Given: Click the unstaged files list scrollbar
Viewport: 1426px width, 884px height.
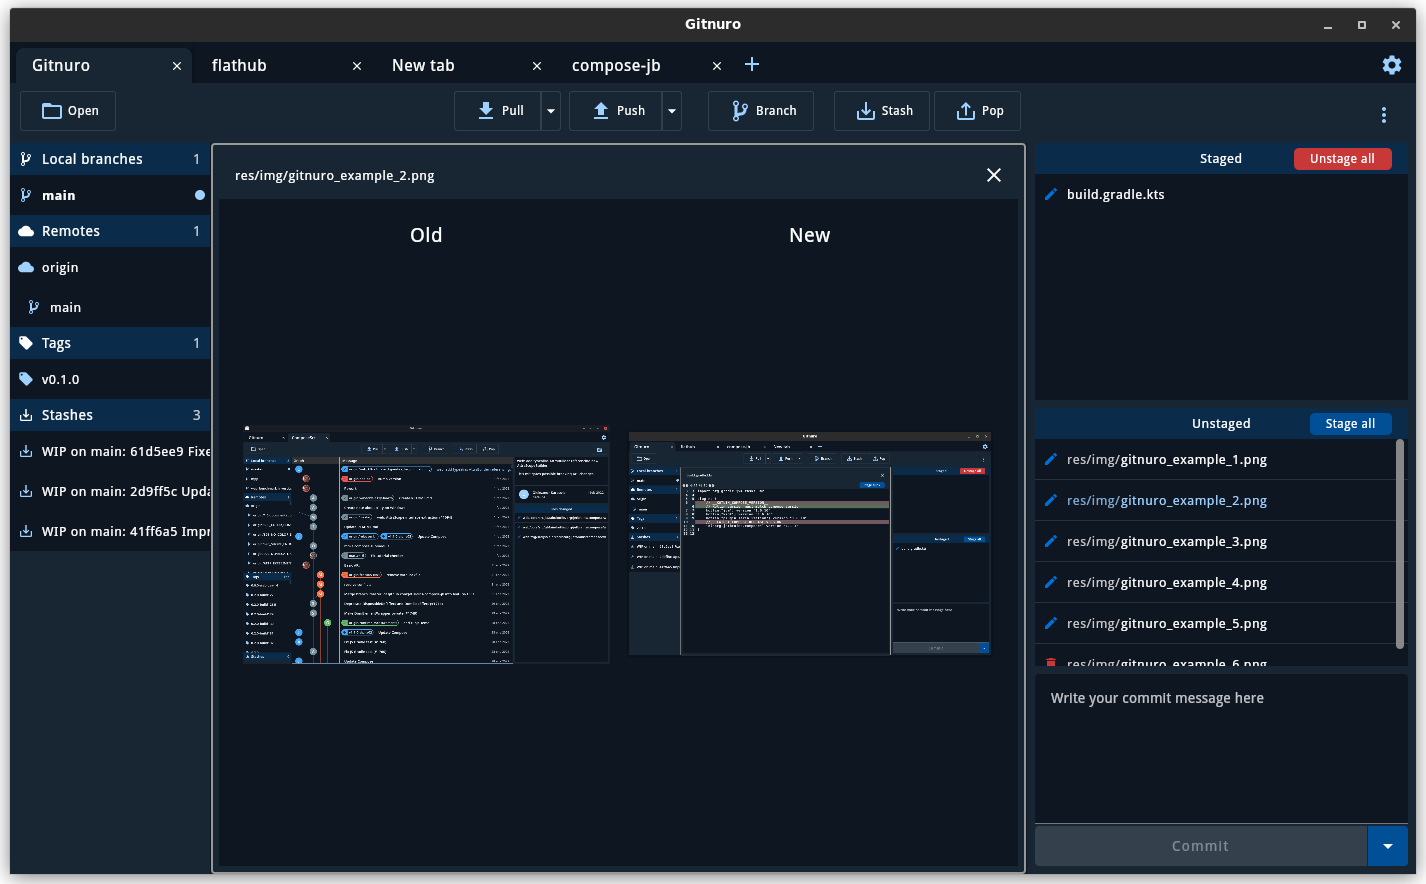Looking at the screenshot, I should tap(1399, 543).
